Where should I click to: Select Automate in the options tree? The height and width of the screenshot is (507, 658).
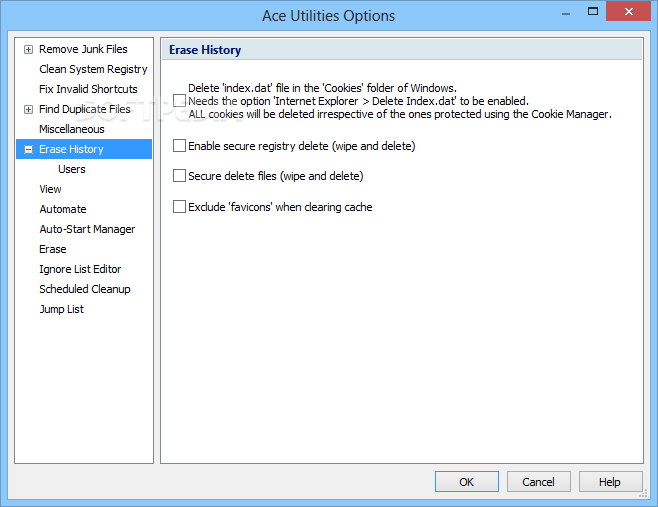[63, 209]
